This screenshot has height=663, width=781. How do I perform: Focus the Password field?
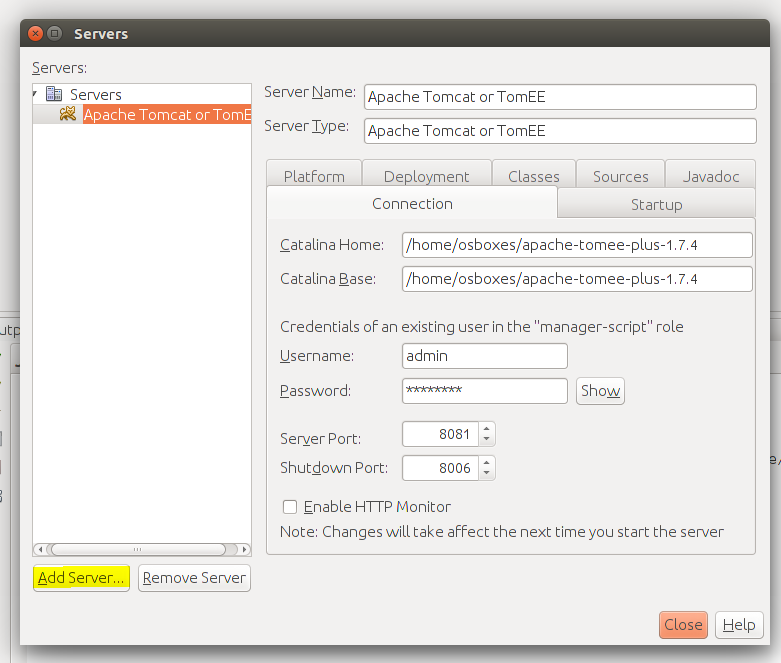[x=485, y=391]
